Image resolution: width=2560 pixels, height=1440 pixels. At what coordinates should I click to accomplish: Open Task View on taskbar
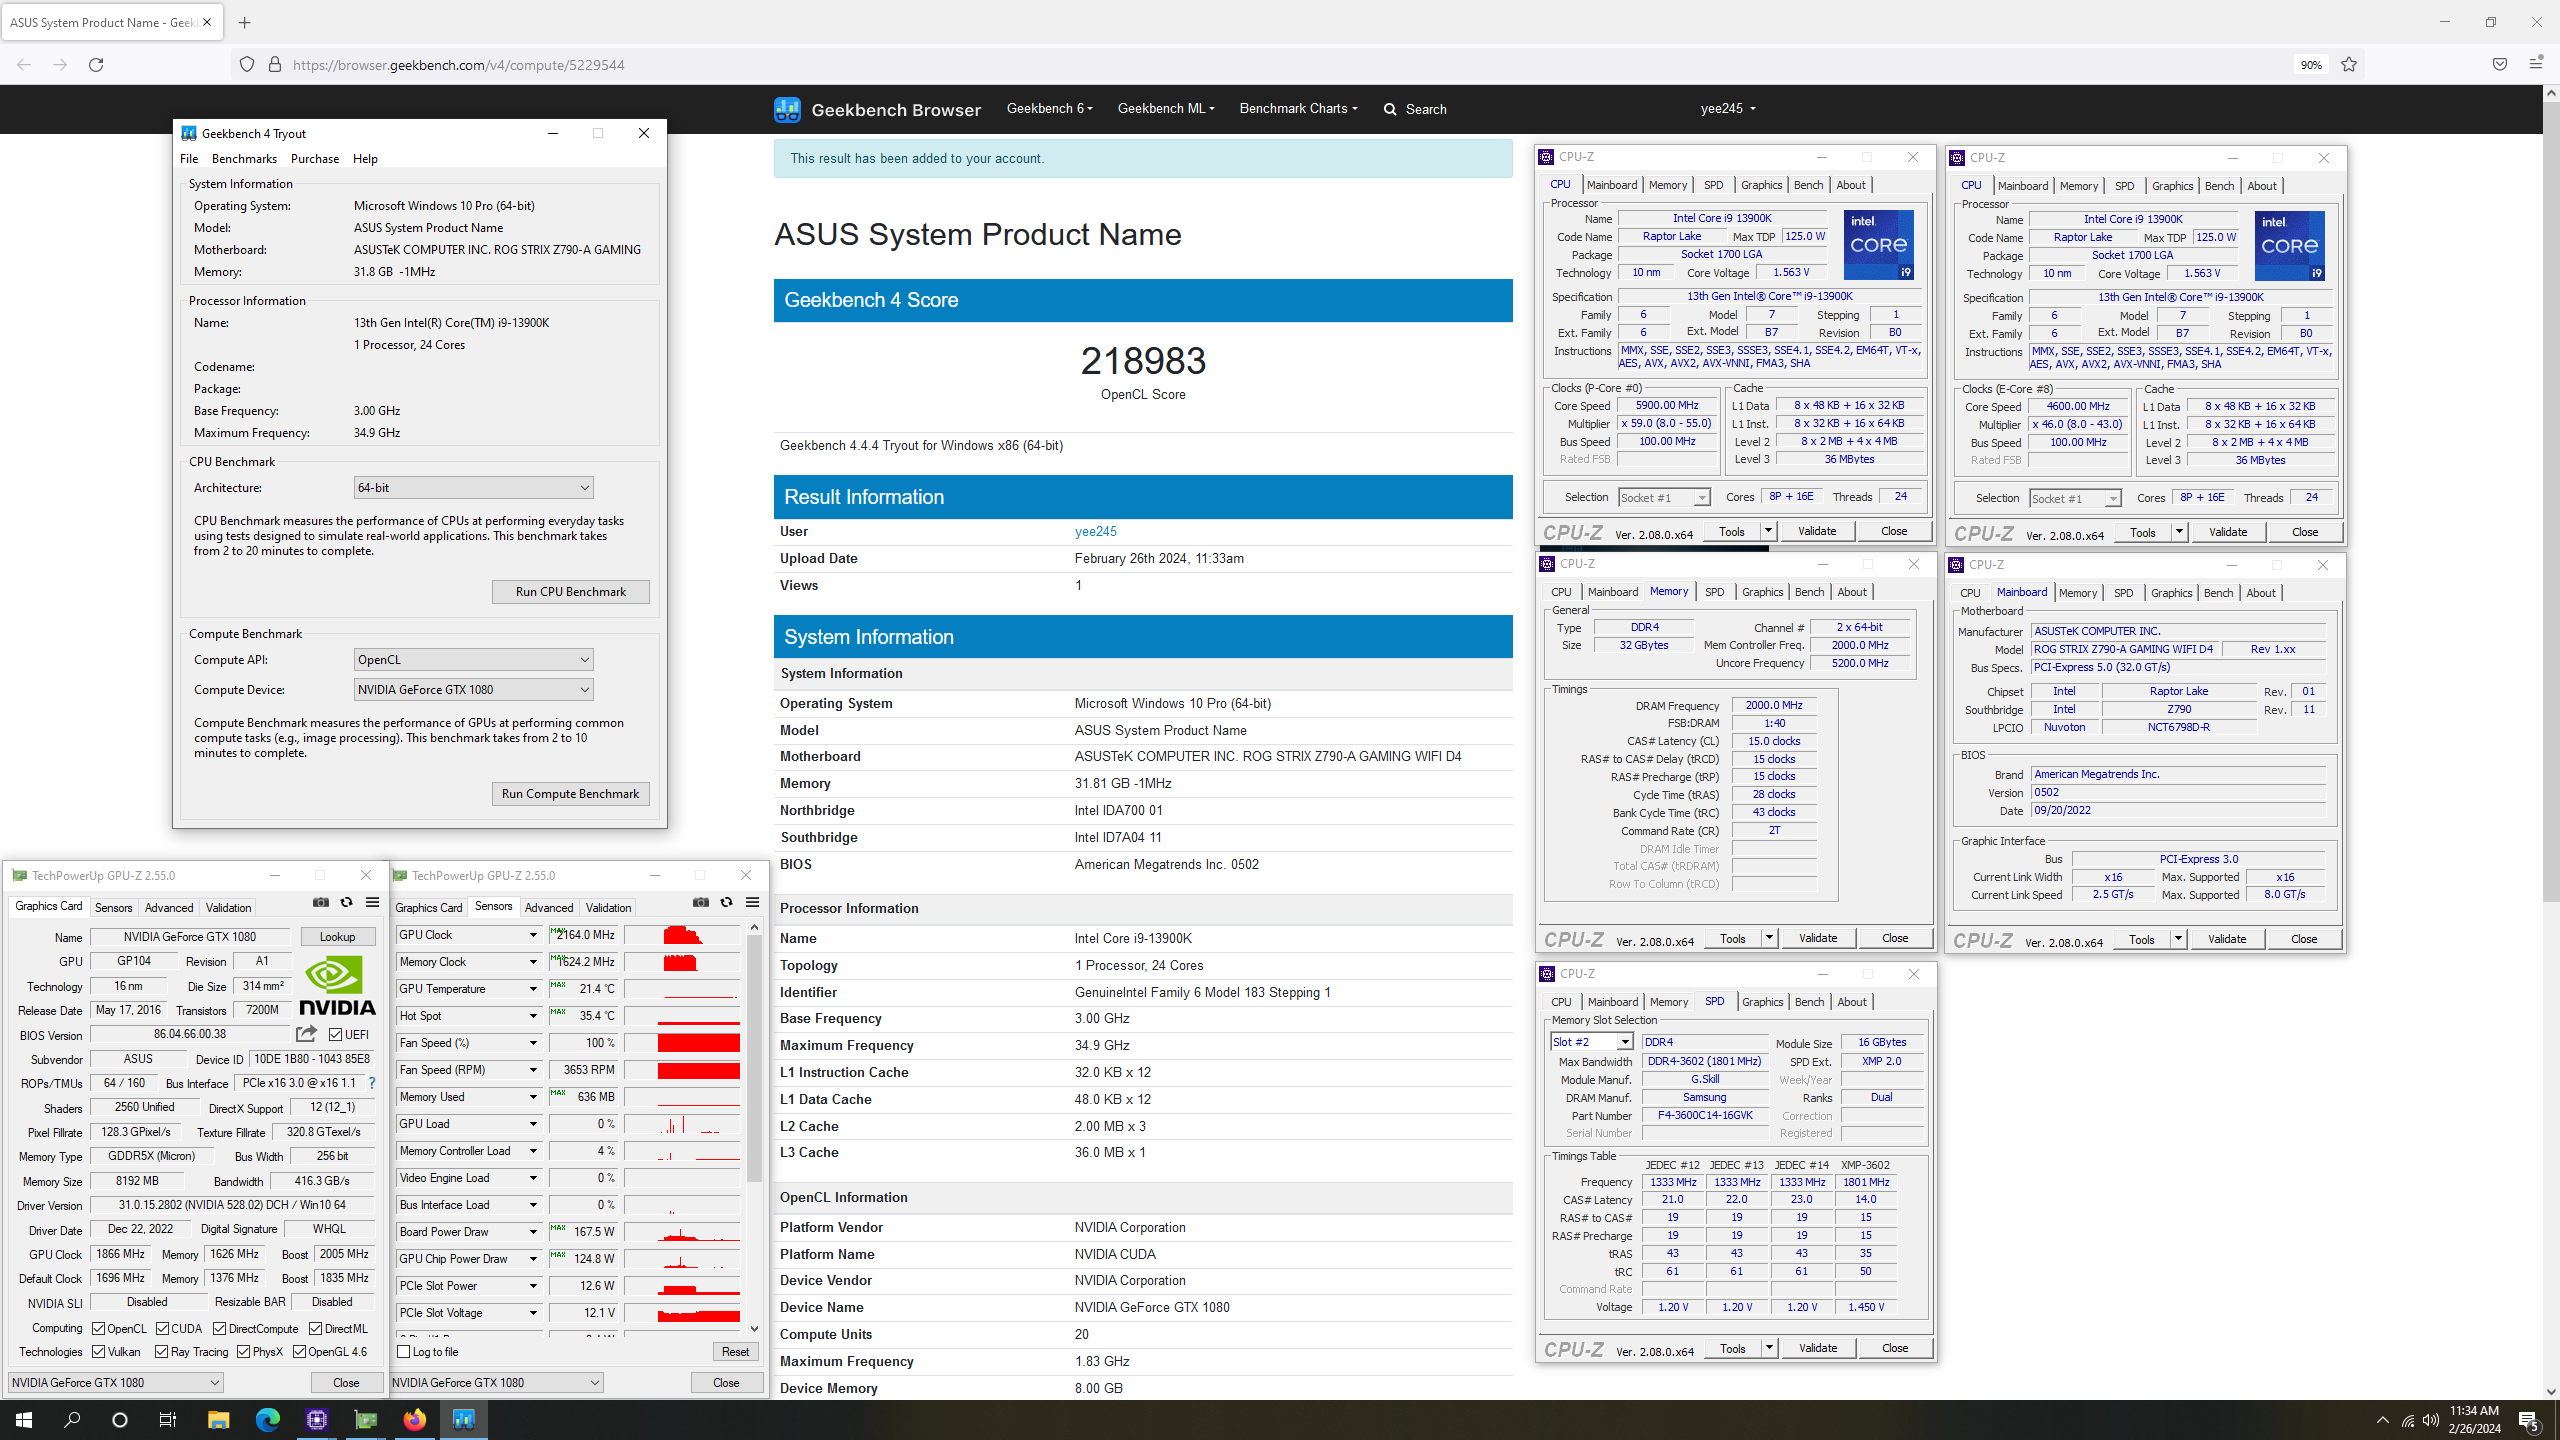(168, 1420)
